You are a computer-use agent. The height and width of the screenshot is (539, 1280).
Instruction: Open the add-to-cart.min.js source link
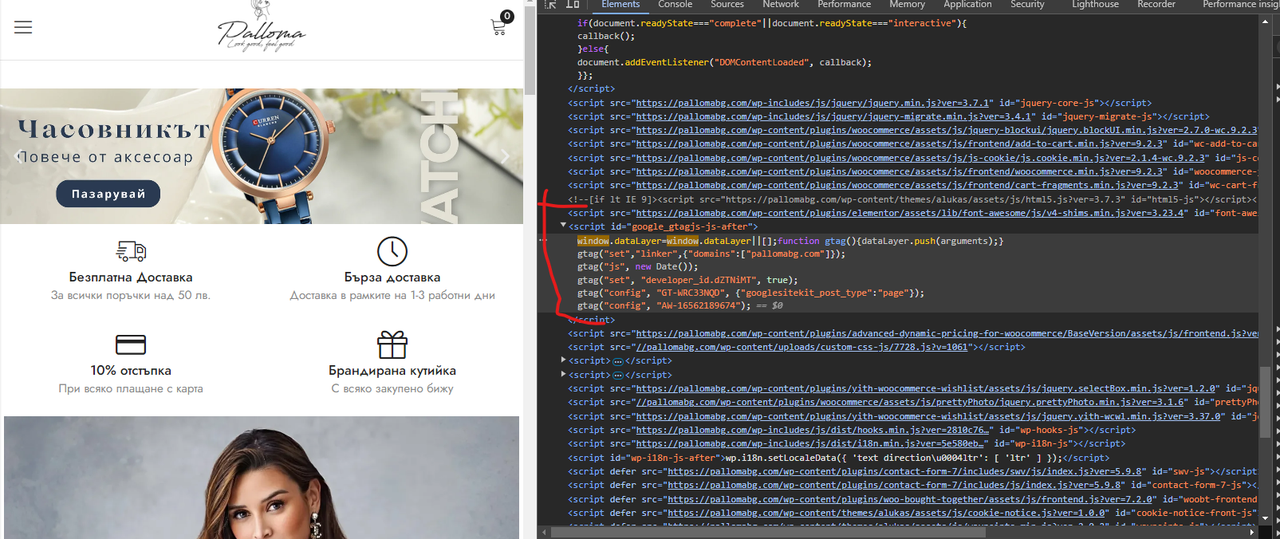pyautogui.click(x=901, y=144)
